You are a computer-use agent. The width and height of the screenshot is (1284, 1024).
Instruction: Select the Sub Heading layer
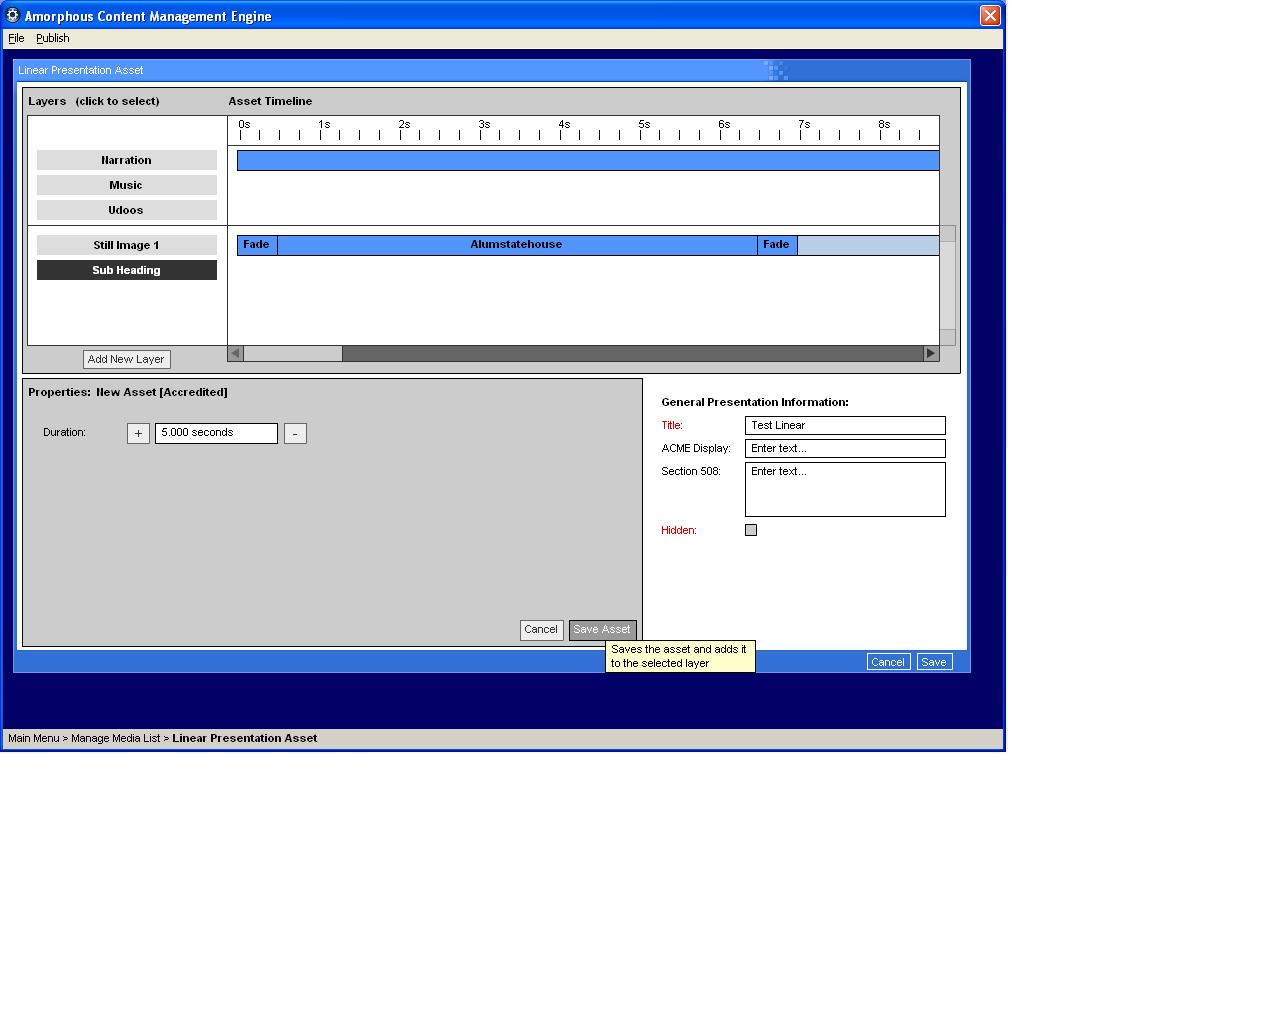point(126,270)
